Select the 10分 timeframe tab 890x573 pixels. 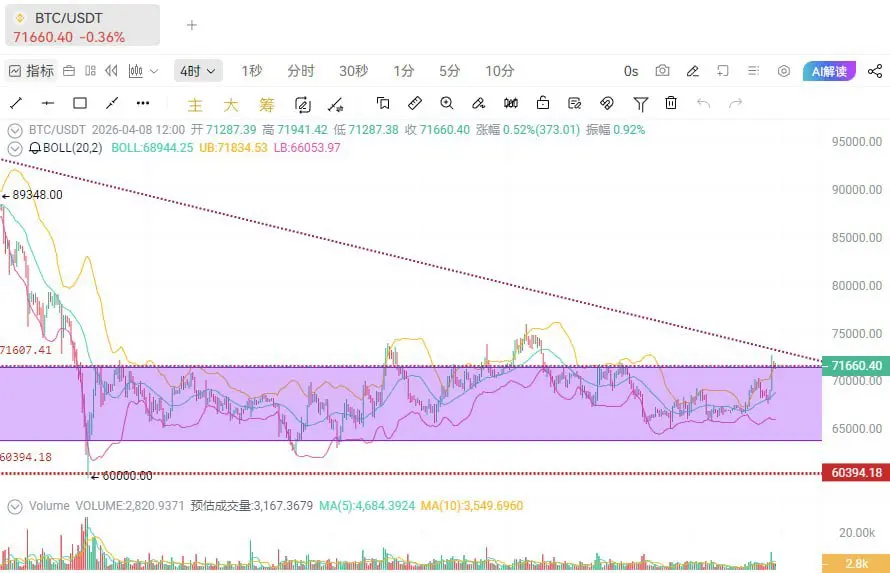click(499, 71)
